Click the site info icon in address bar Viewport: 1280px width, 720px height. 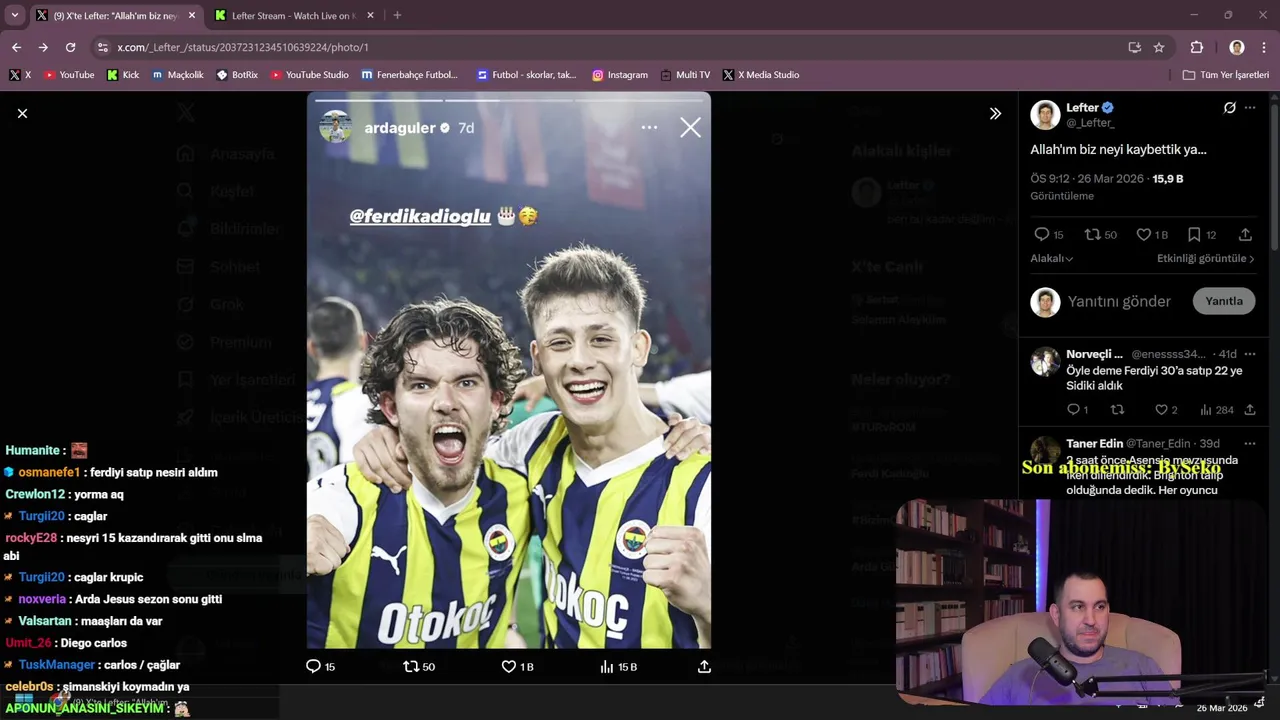[102, 47]
